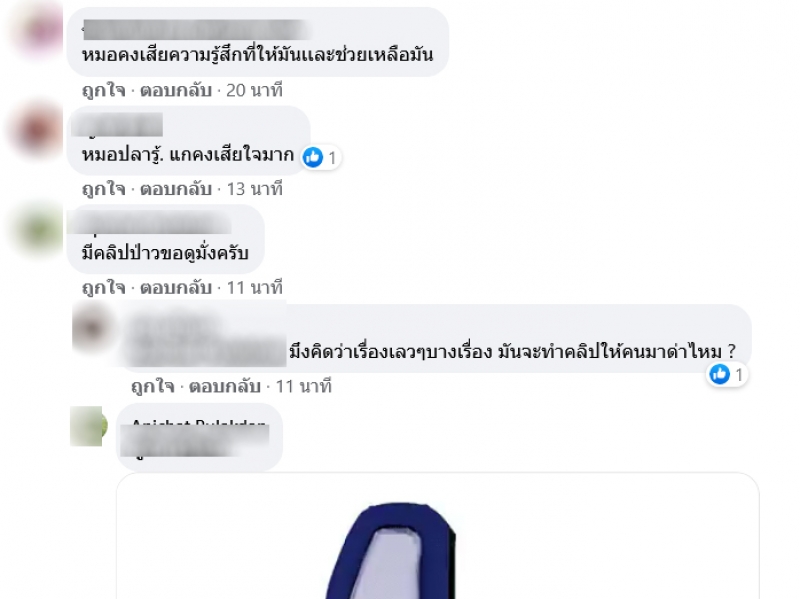Click ถูกใจ under the มึงคิดว่าเรื่องเลวๆ reply
This screenshot has height=599, width=800.
[153, 387]
